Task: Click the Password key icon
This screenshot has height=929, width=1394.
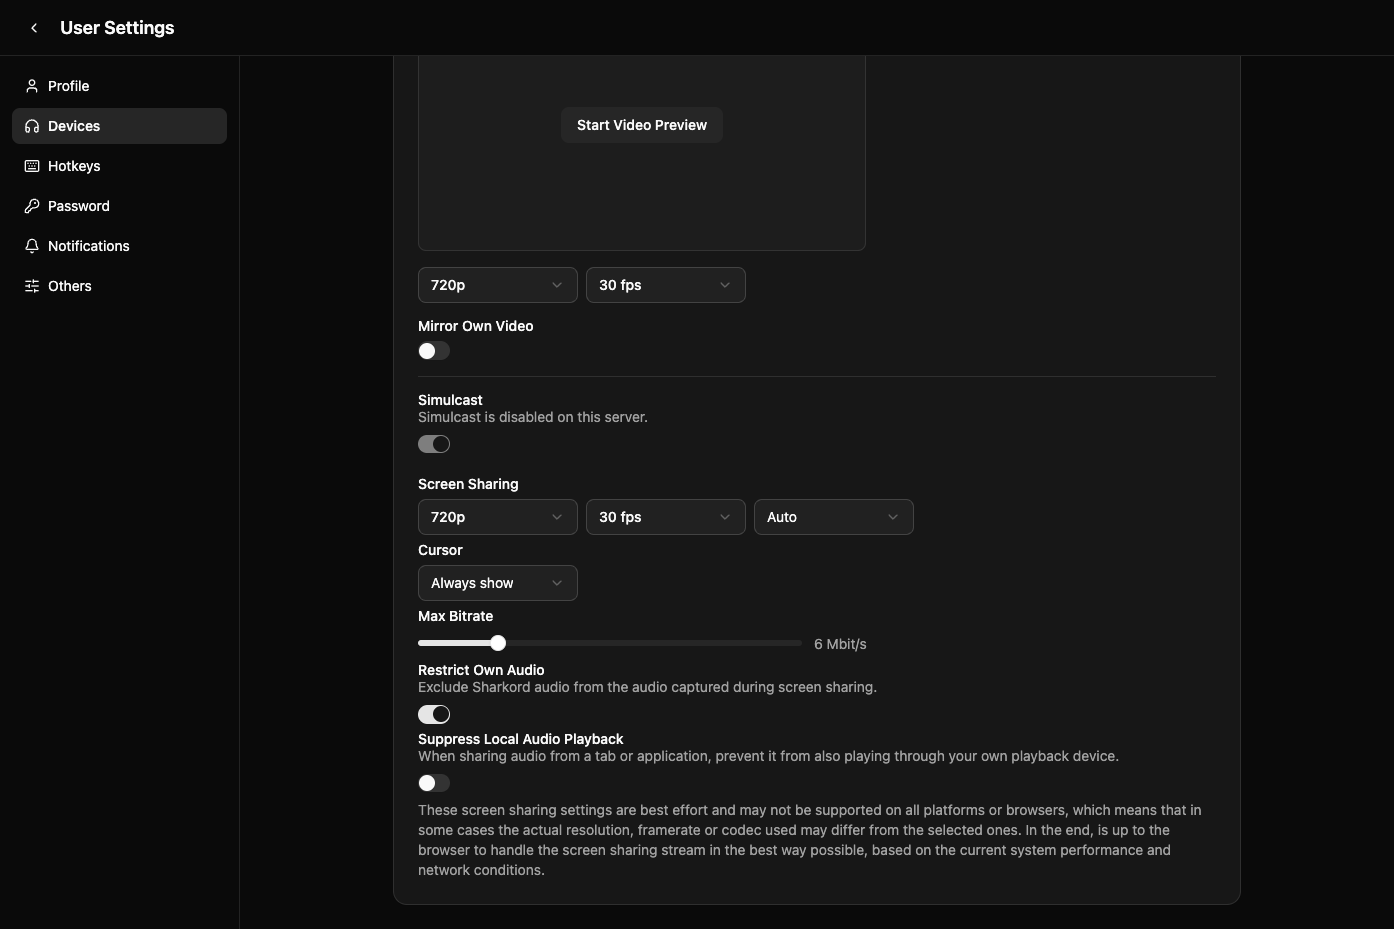Action: click(x=32, y=206)
